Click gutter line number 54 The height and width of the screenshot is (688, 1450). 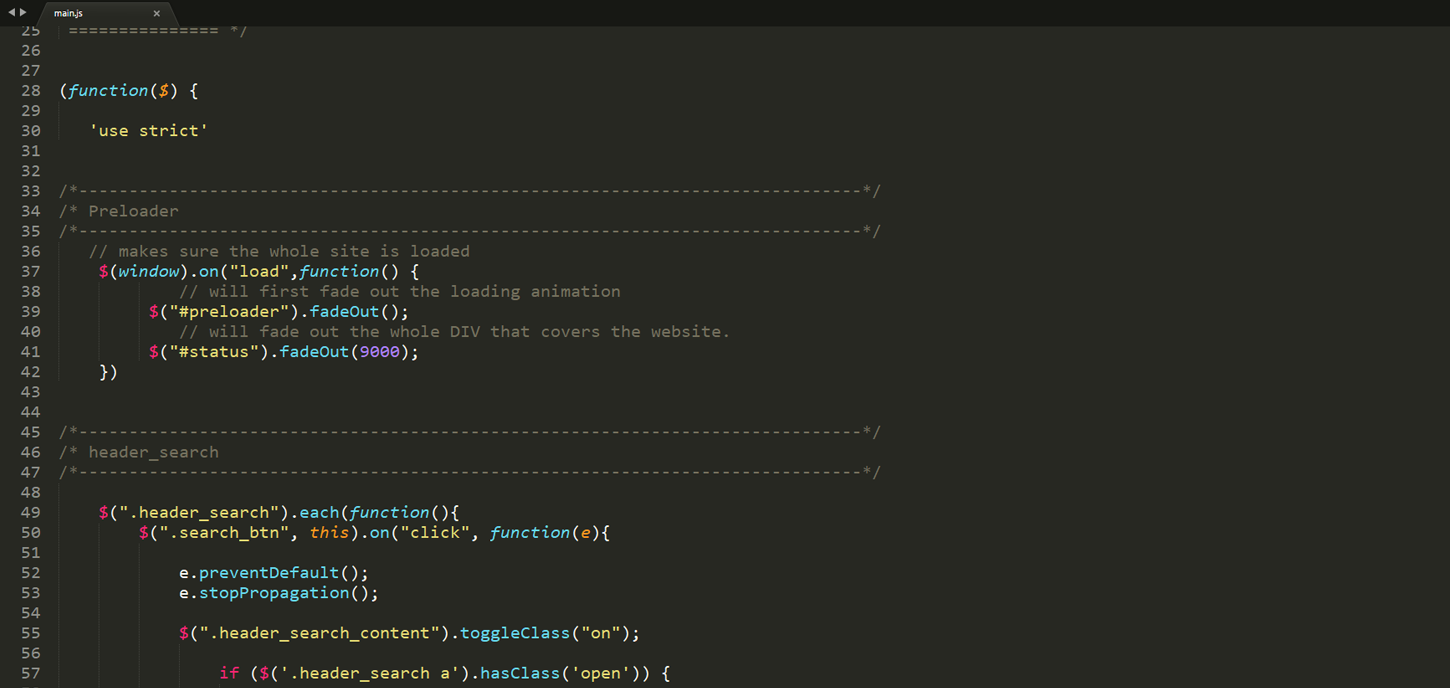click(30, 613)
